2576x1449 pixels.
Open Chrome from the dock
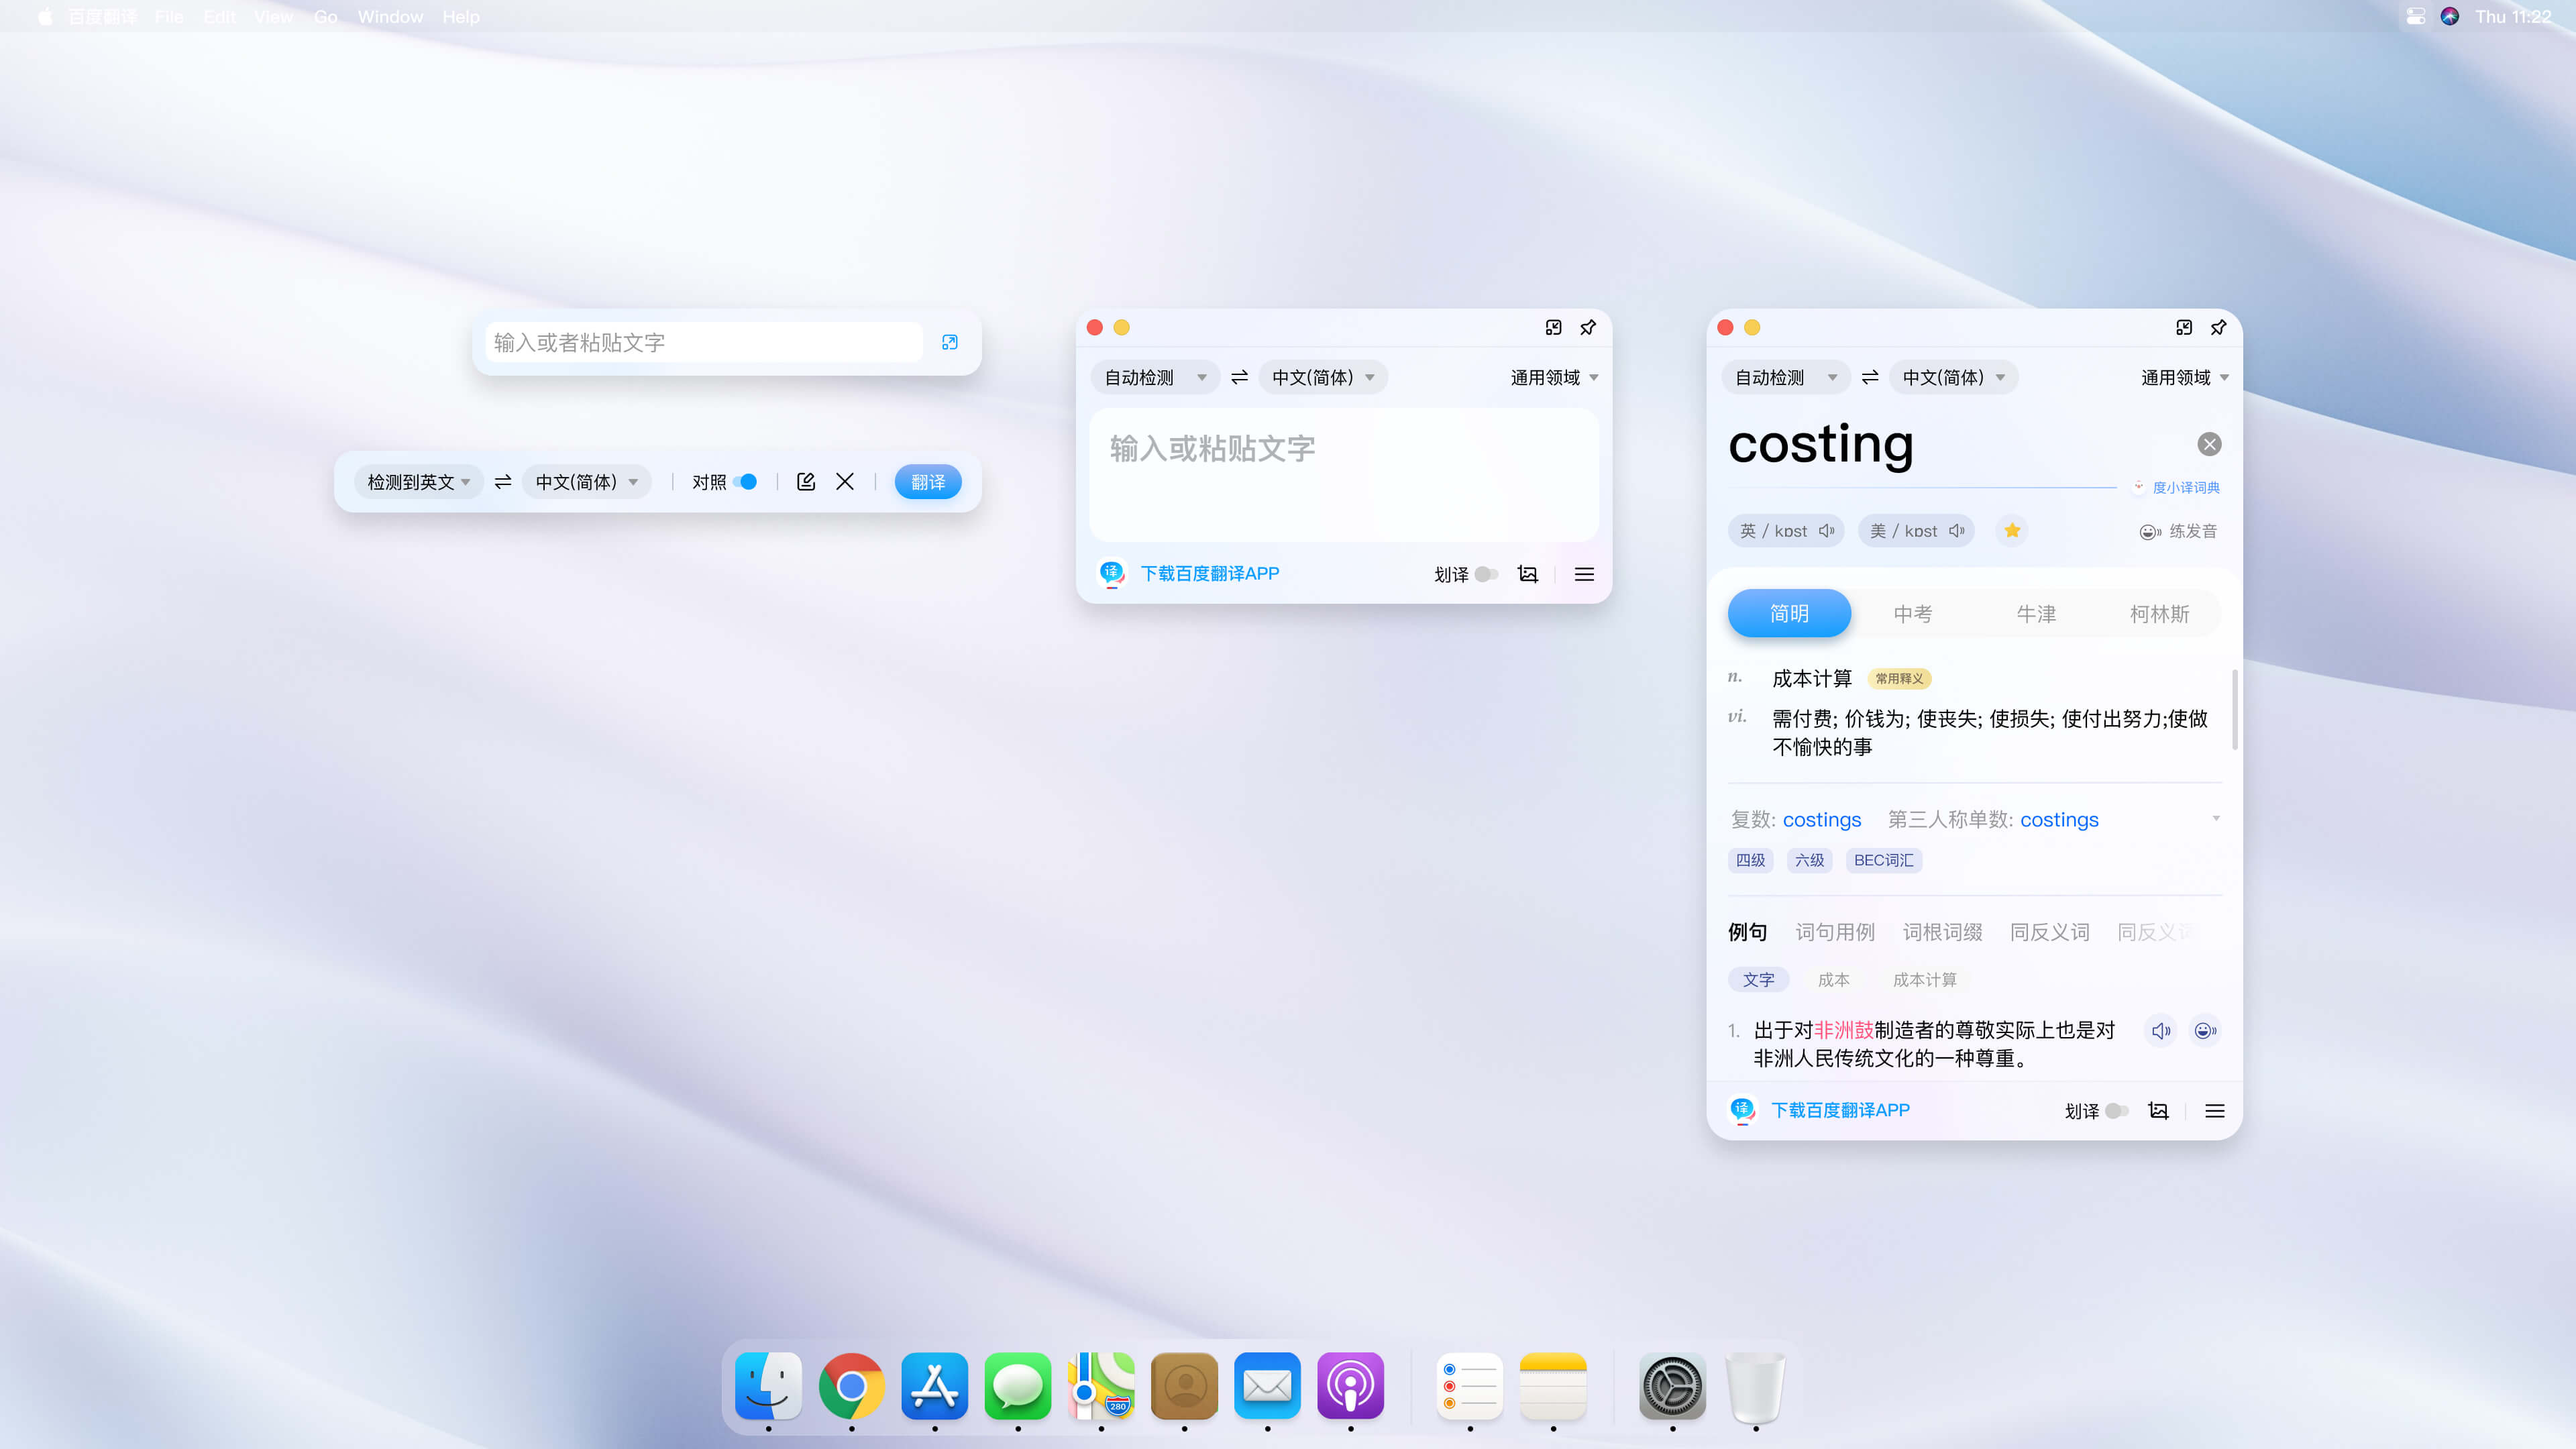851,1386
